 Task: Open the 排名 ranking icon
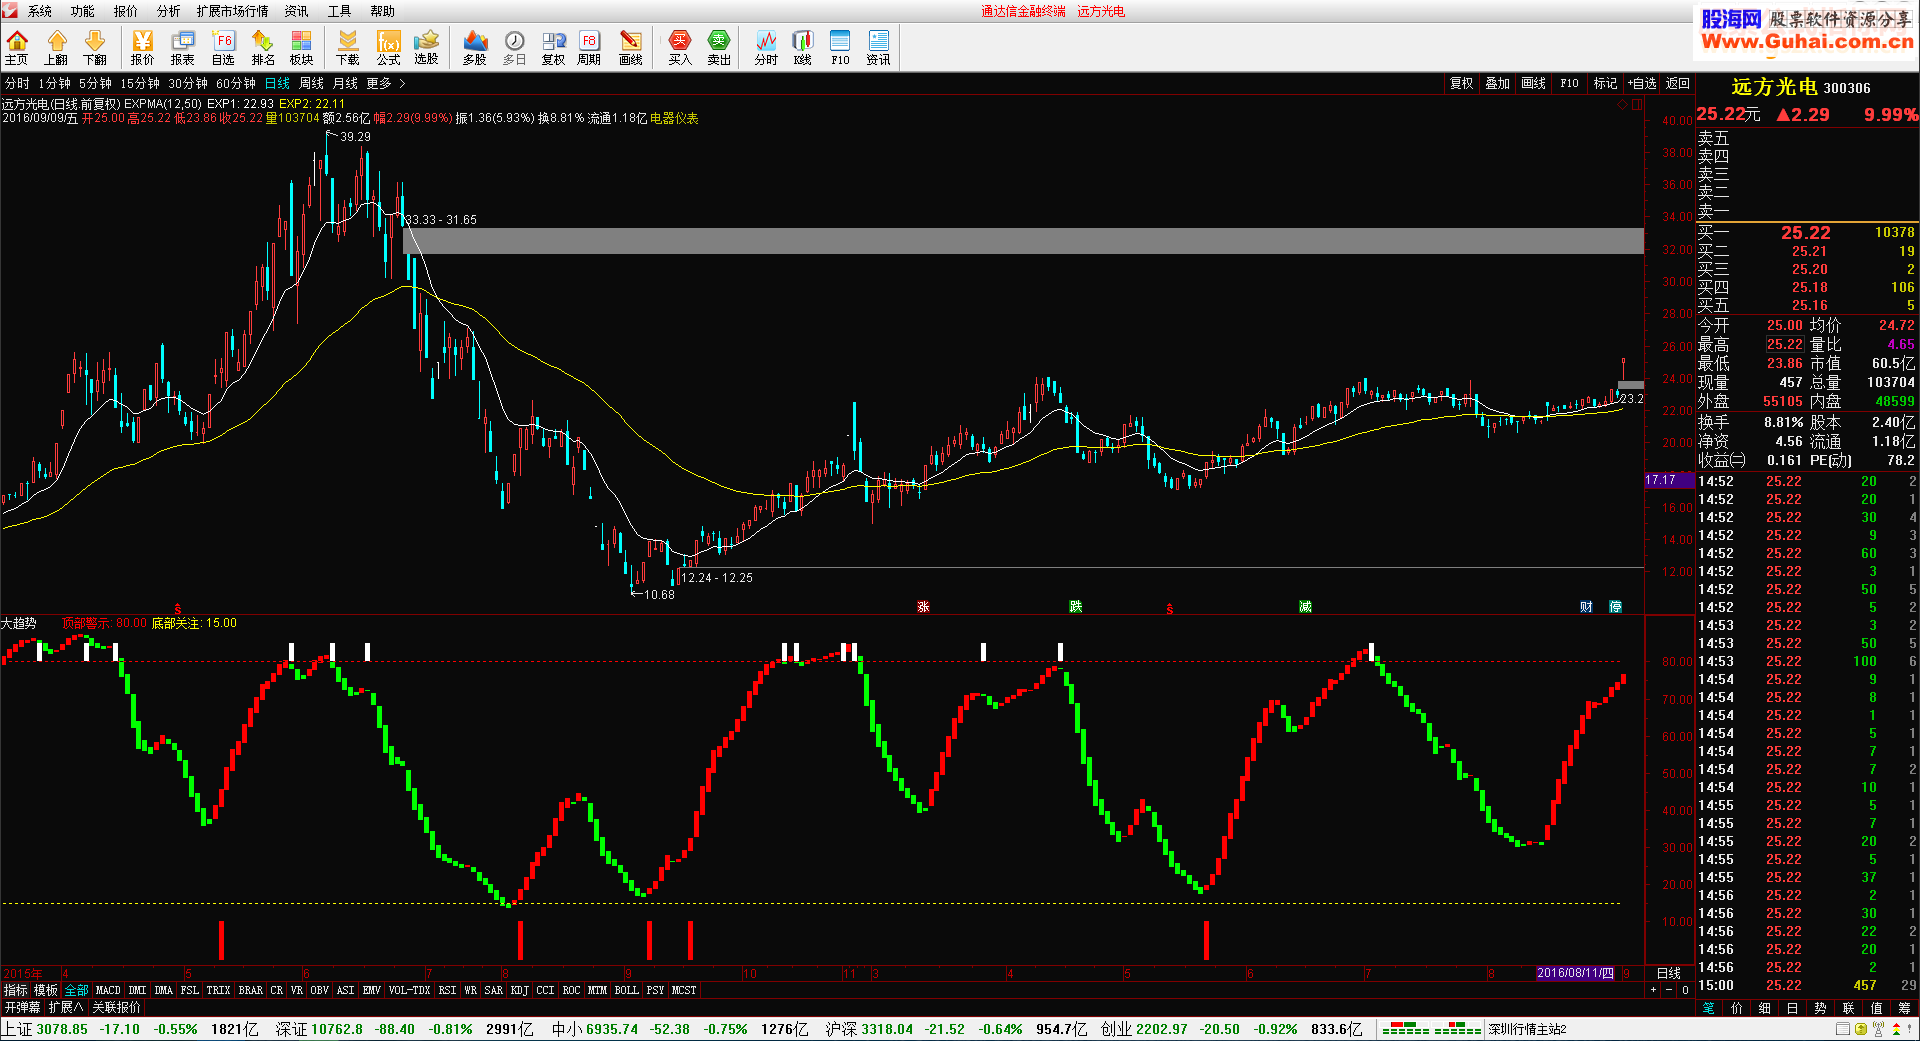263,47
